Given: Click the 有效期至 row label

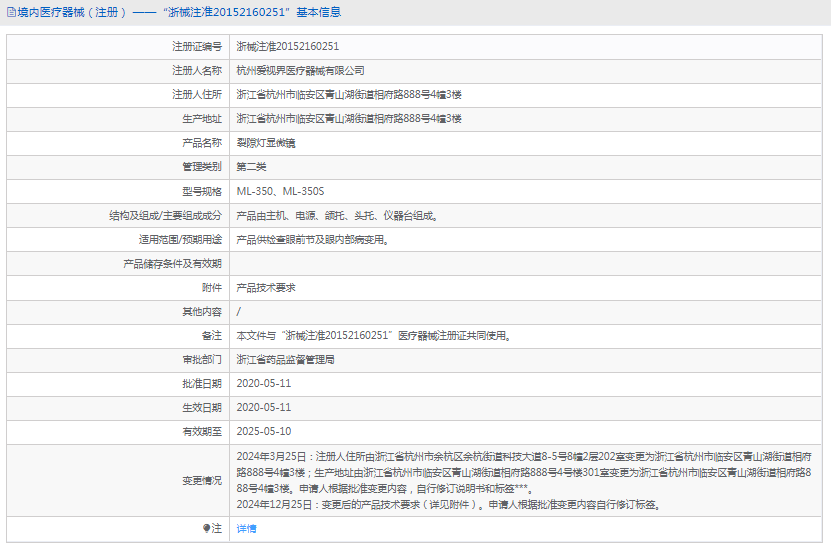Looking at the screenshot, I should 202,432.
